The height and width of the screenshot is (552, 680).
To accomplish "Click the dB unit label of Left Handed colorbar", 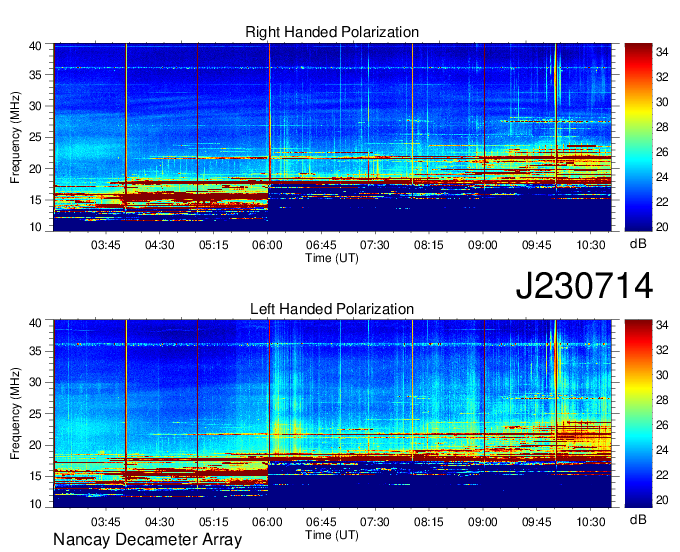I will 638,520.
